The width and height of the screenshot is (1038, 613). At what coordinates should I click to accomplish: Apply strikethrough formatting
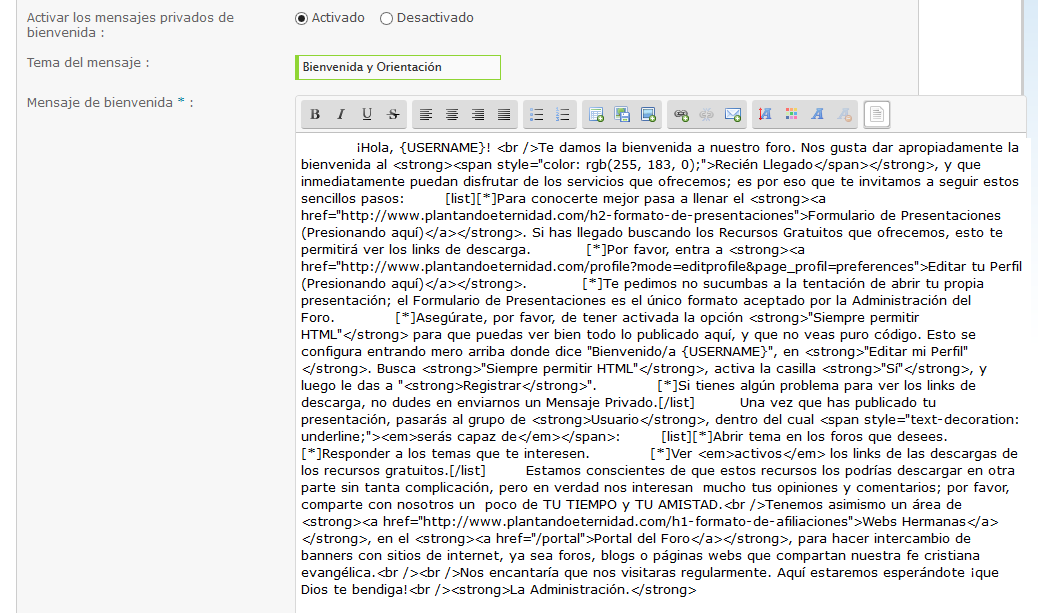click(x=393, y=115)
